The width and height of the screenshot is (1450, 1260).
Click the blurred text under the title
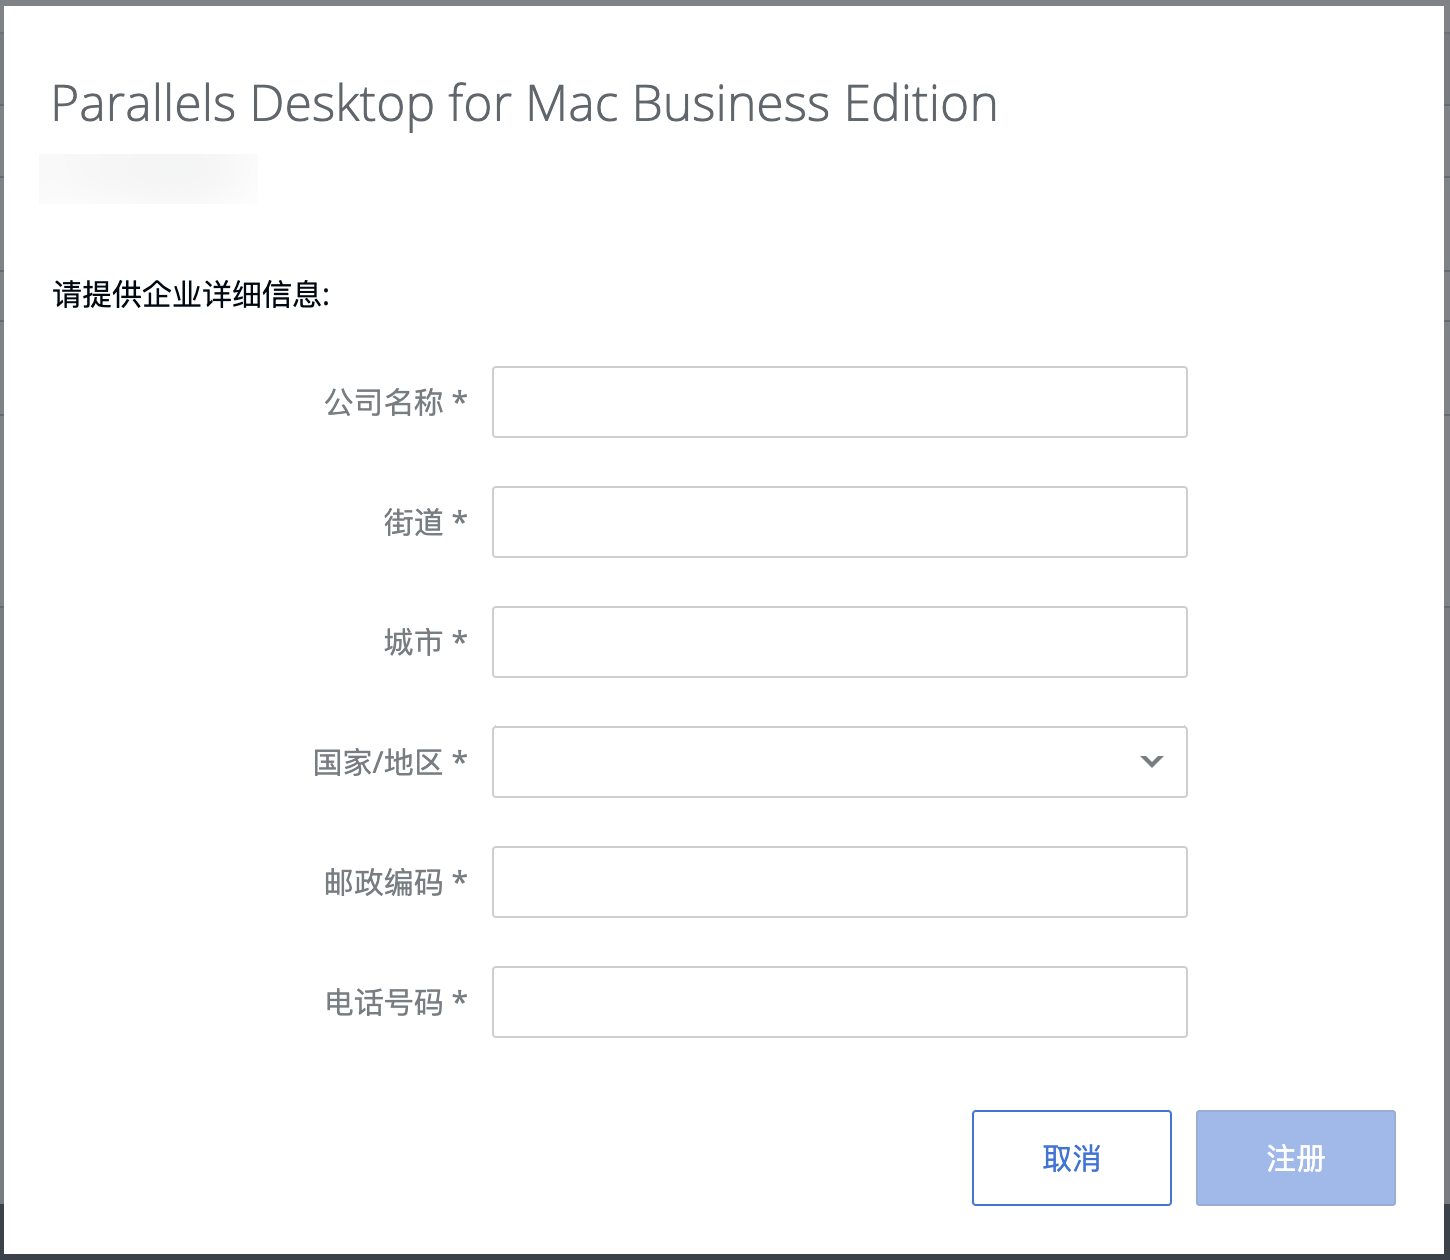pyautogui.click(x=148, y=179)
